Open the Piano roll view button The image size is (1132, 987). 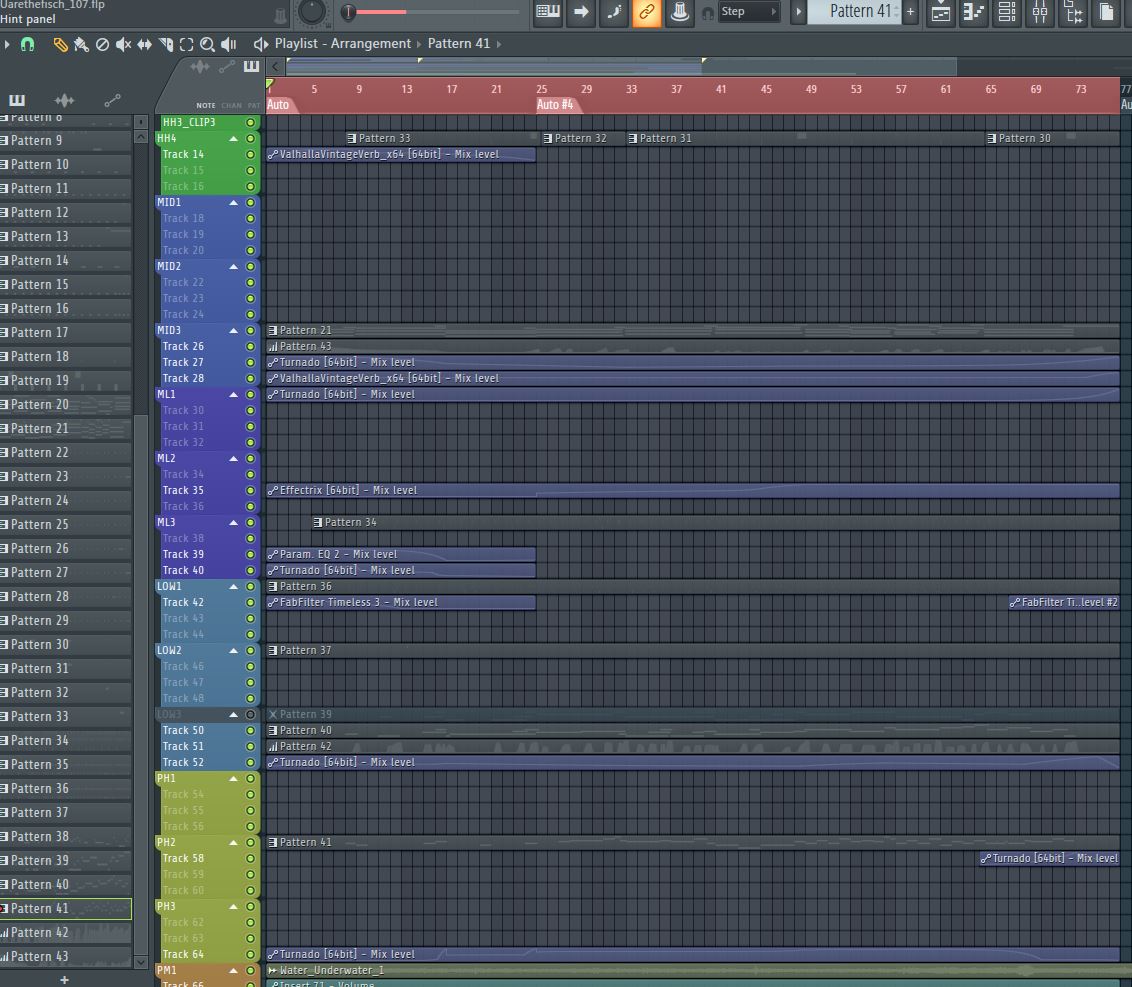pos(974,12)
